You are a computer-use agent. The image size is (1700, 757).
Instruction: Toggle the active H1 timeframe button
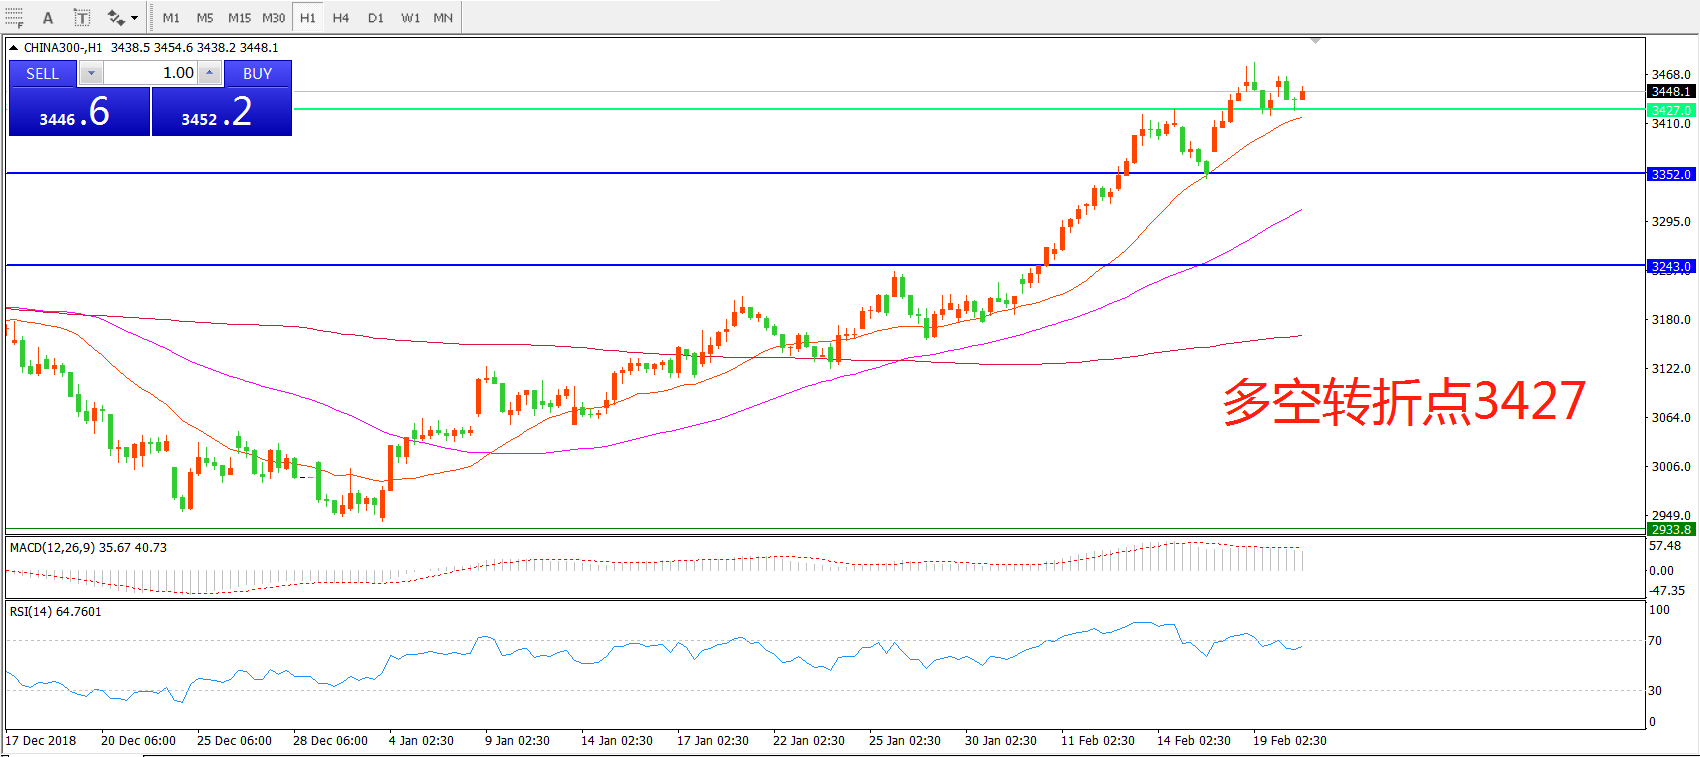coord(308,18)
